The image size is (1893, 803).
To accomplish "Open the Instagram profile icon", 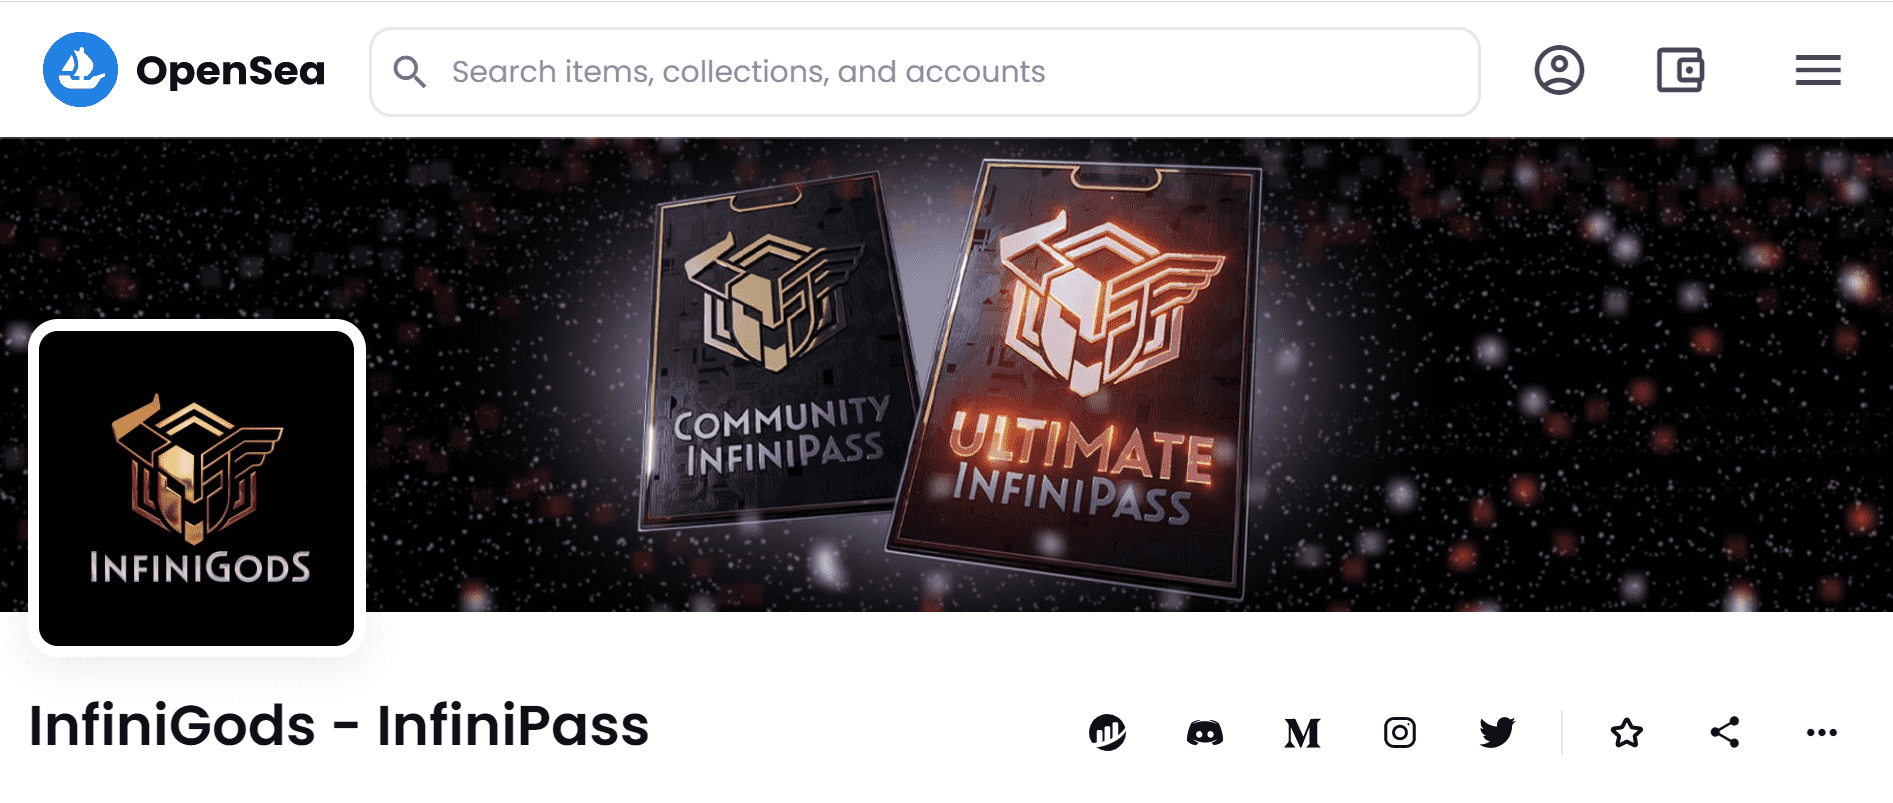I will coord(1400,732).
